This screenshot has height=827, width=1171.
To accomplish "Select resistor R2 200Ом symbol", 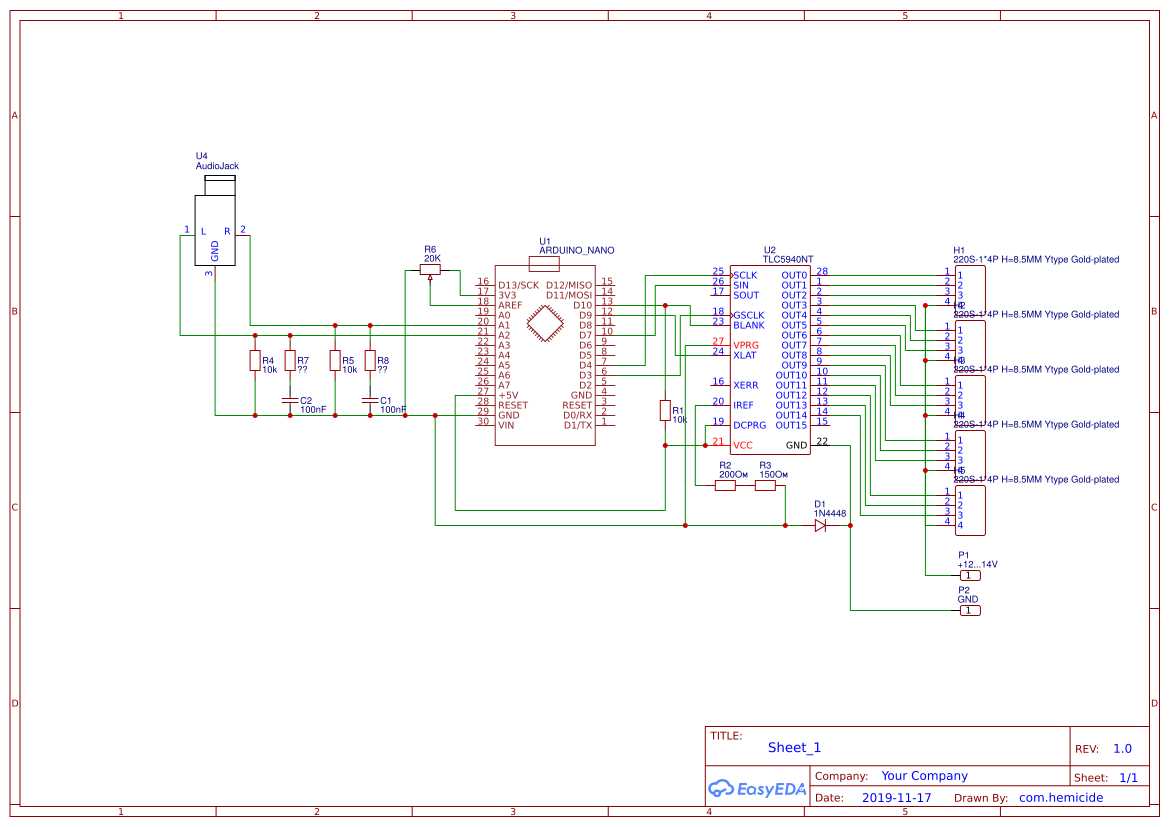I will coord(725,486).
